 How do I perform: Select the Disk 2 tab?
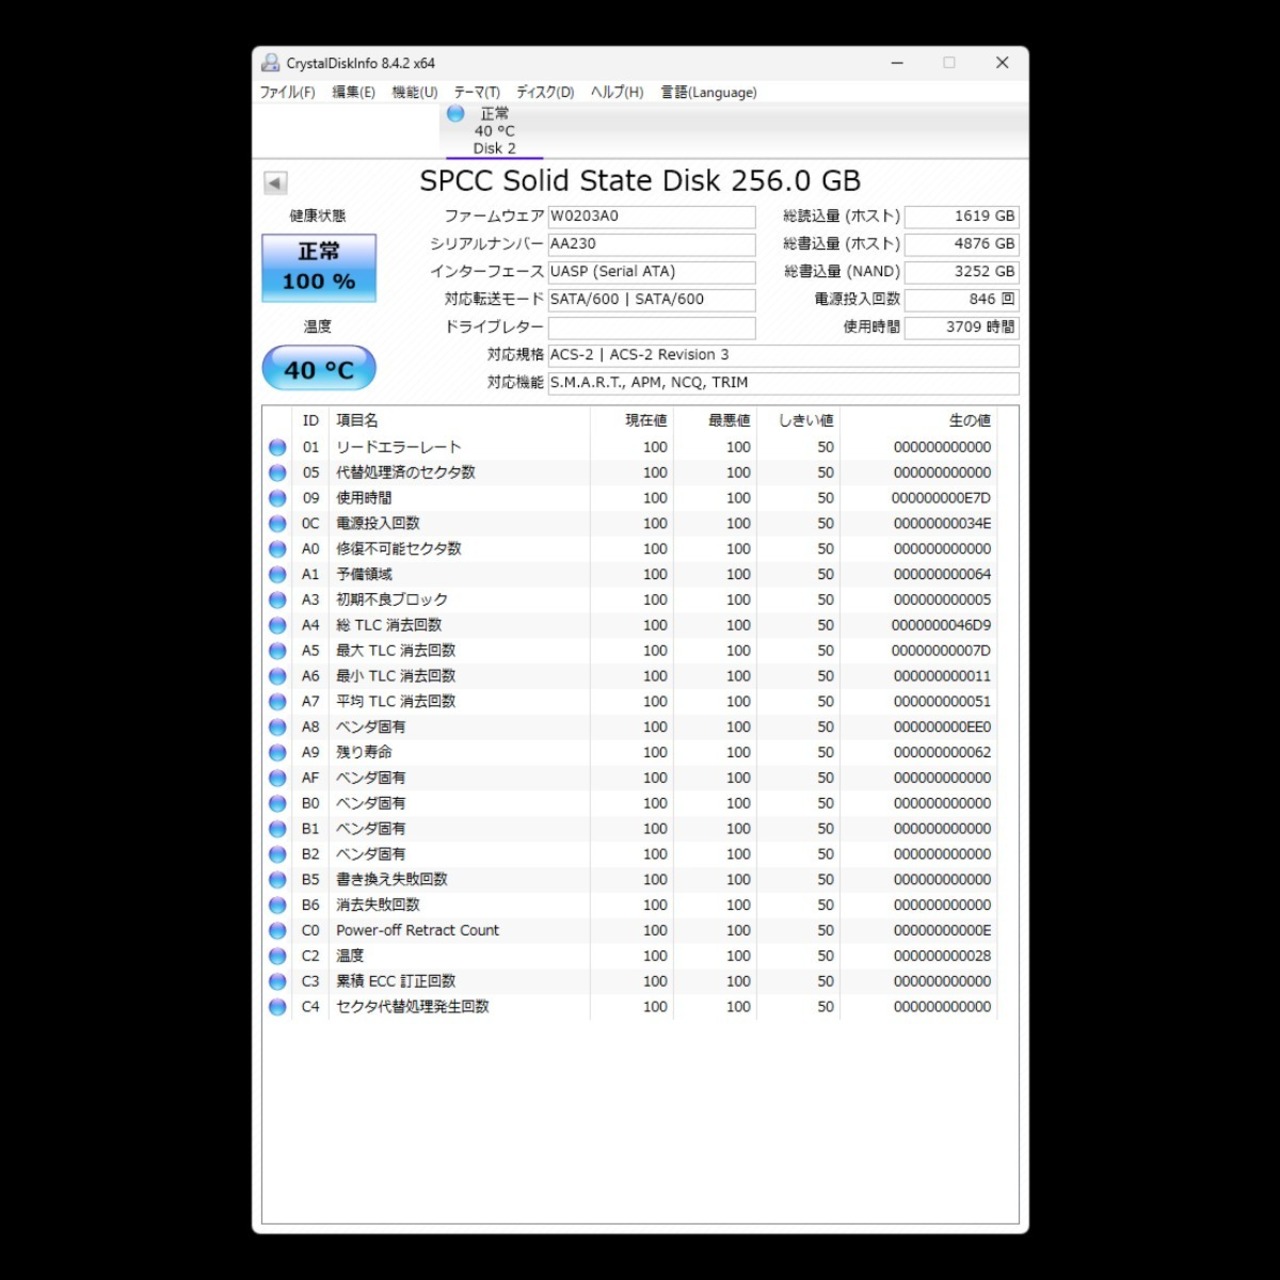(x=494, y=131)
